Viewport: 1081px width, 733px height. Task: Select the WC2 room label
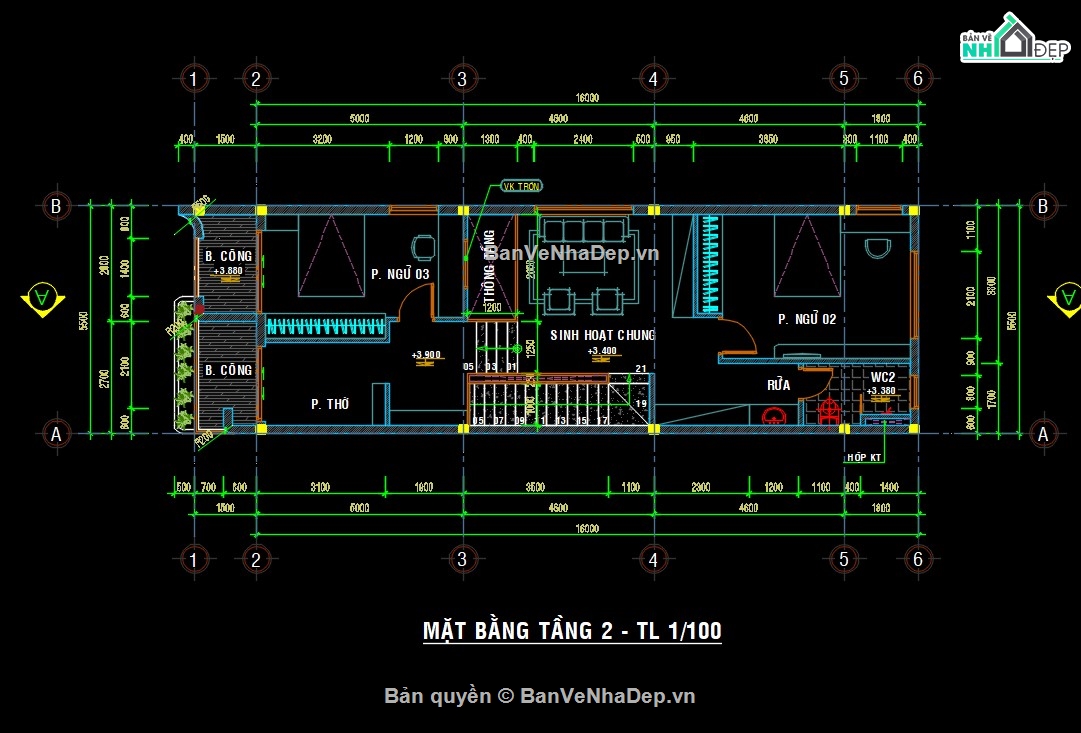882,377
